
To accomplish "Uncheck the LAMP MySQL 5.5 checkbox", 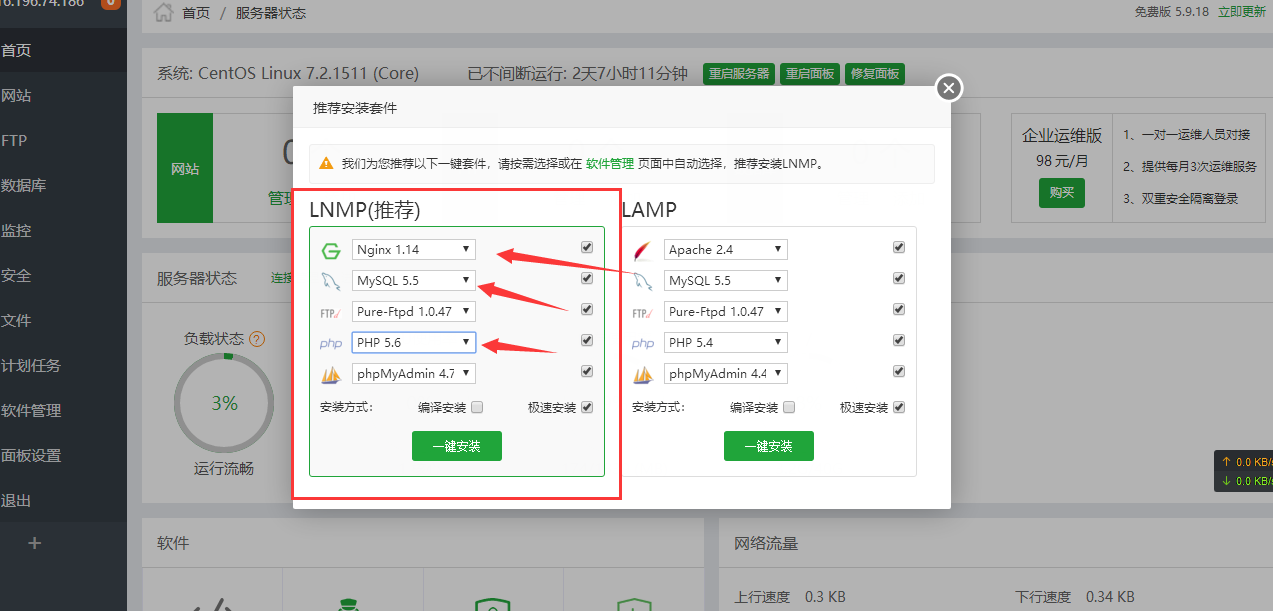I will click(x=899, y=278).
